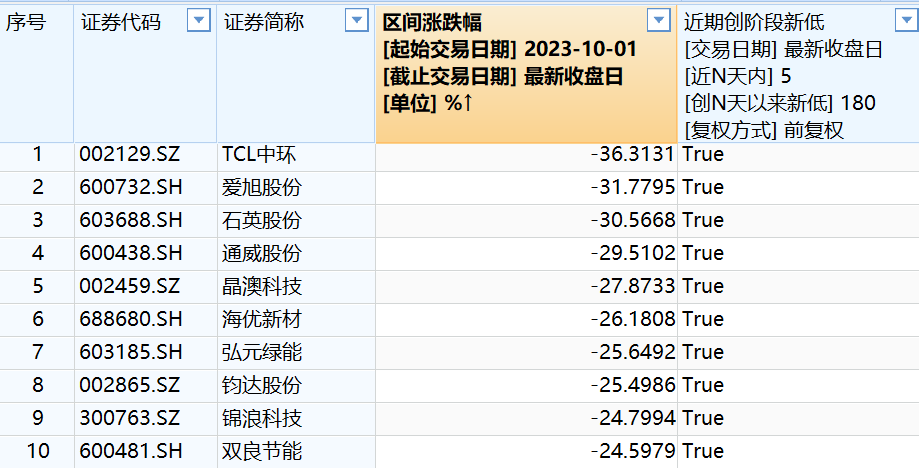The image size is (919, 468).
Task: Open the 区间涨跌幅 column filter dropdown
Action: pyautogui.click(x=659, y=21)
